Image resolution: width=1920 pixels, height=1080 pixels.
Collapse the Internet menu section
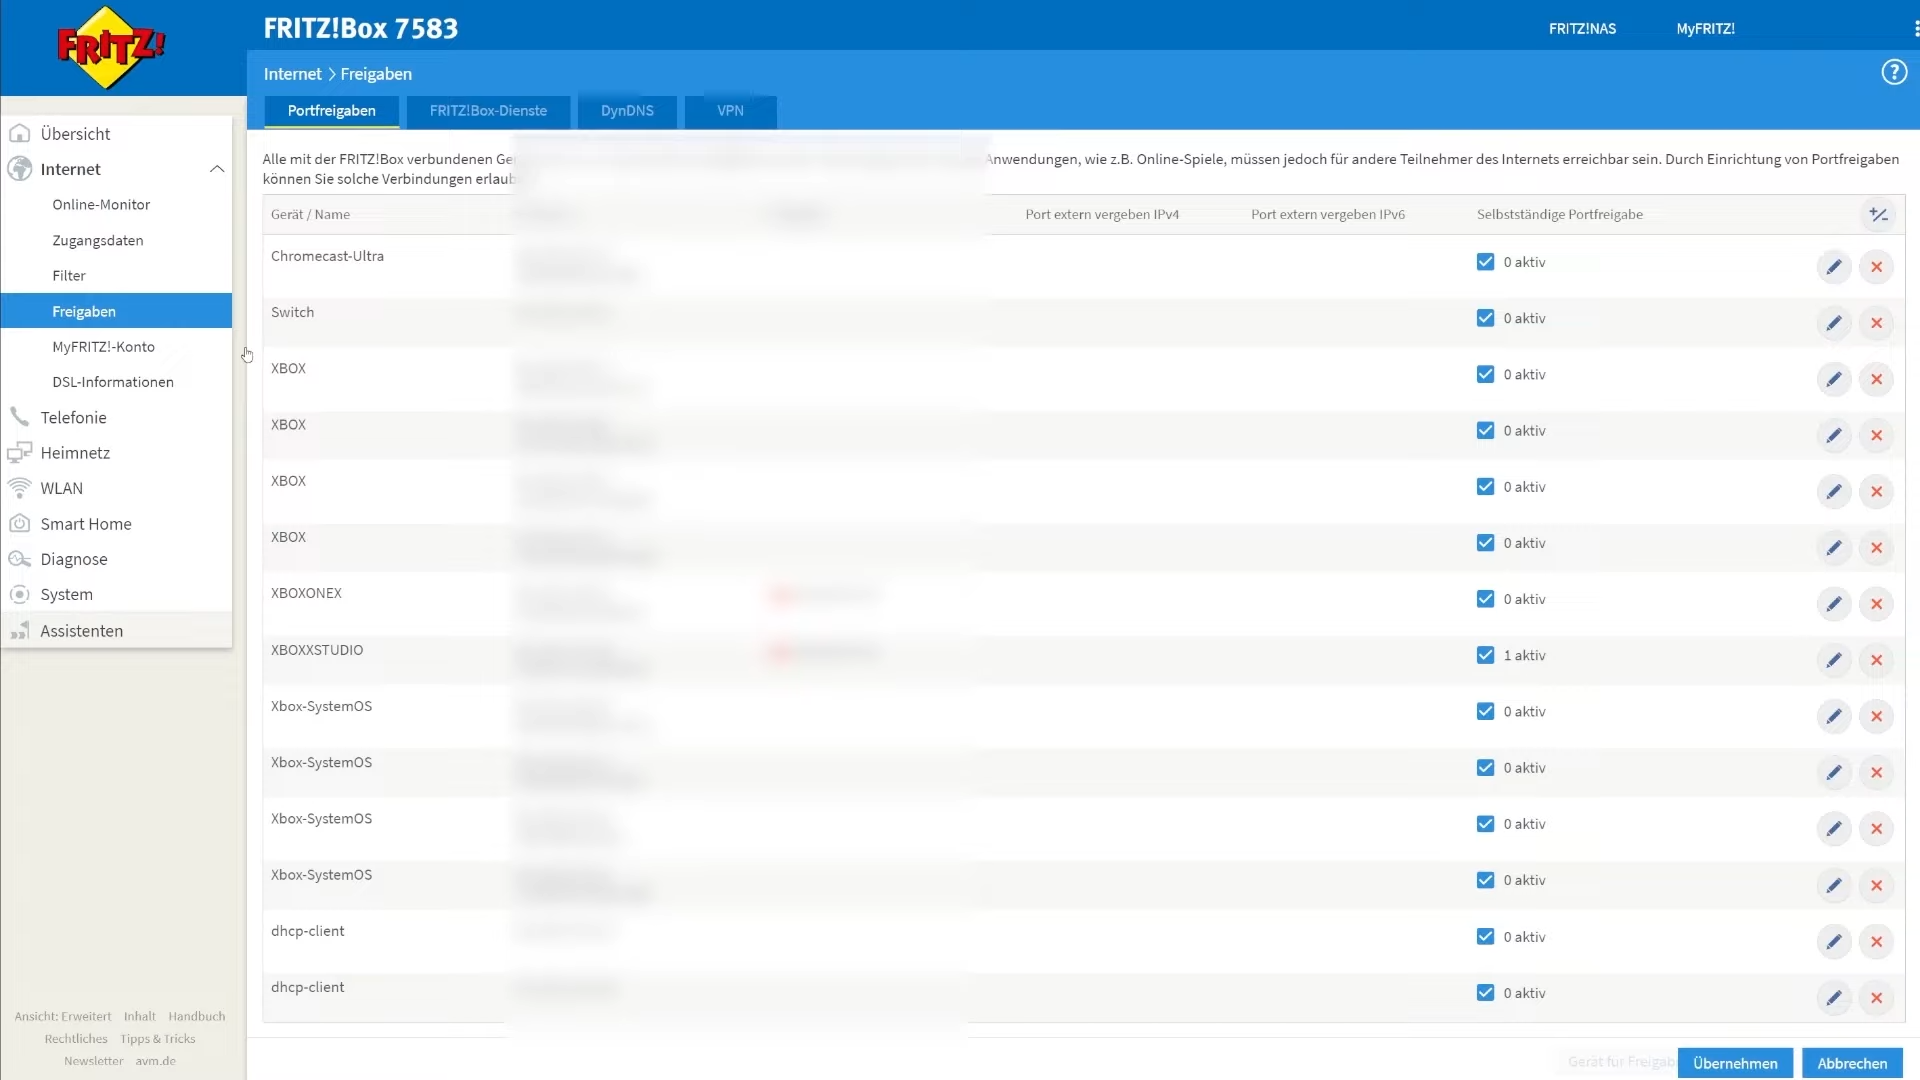[x=216, y=169]
